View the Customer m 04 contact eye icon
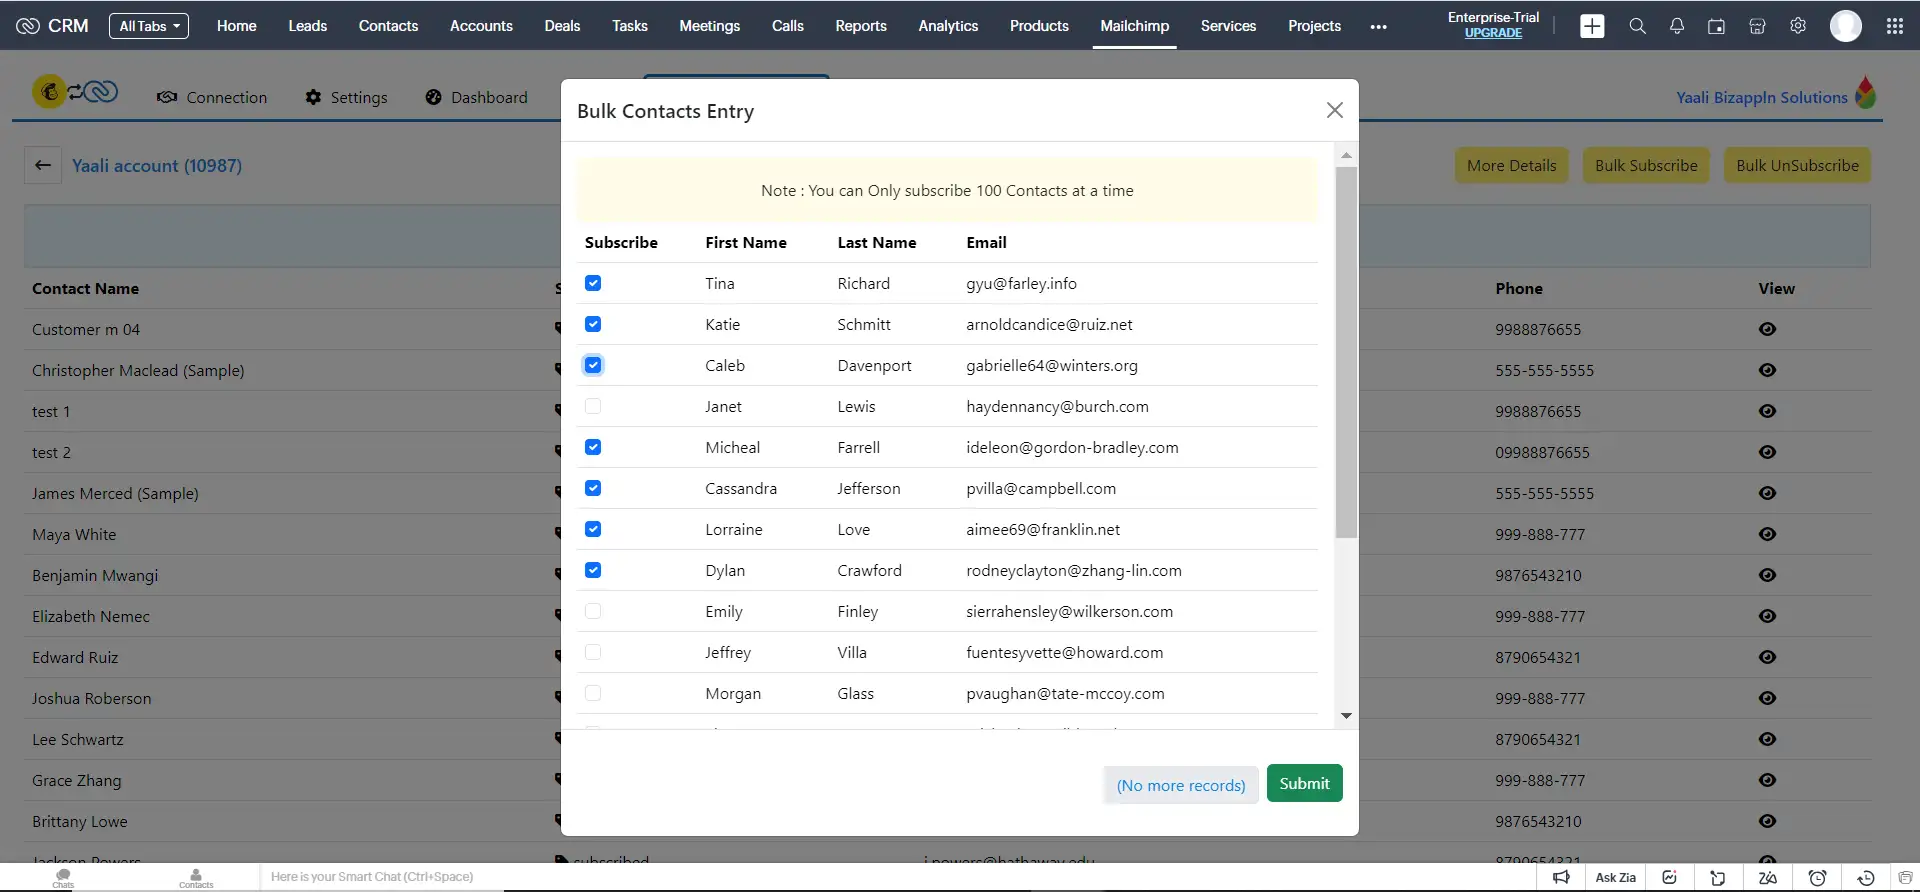1920x892 pixels. [x=1768, y=329]
